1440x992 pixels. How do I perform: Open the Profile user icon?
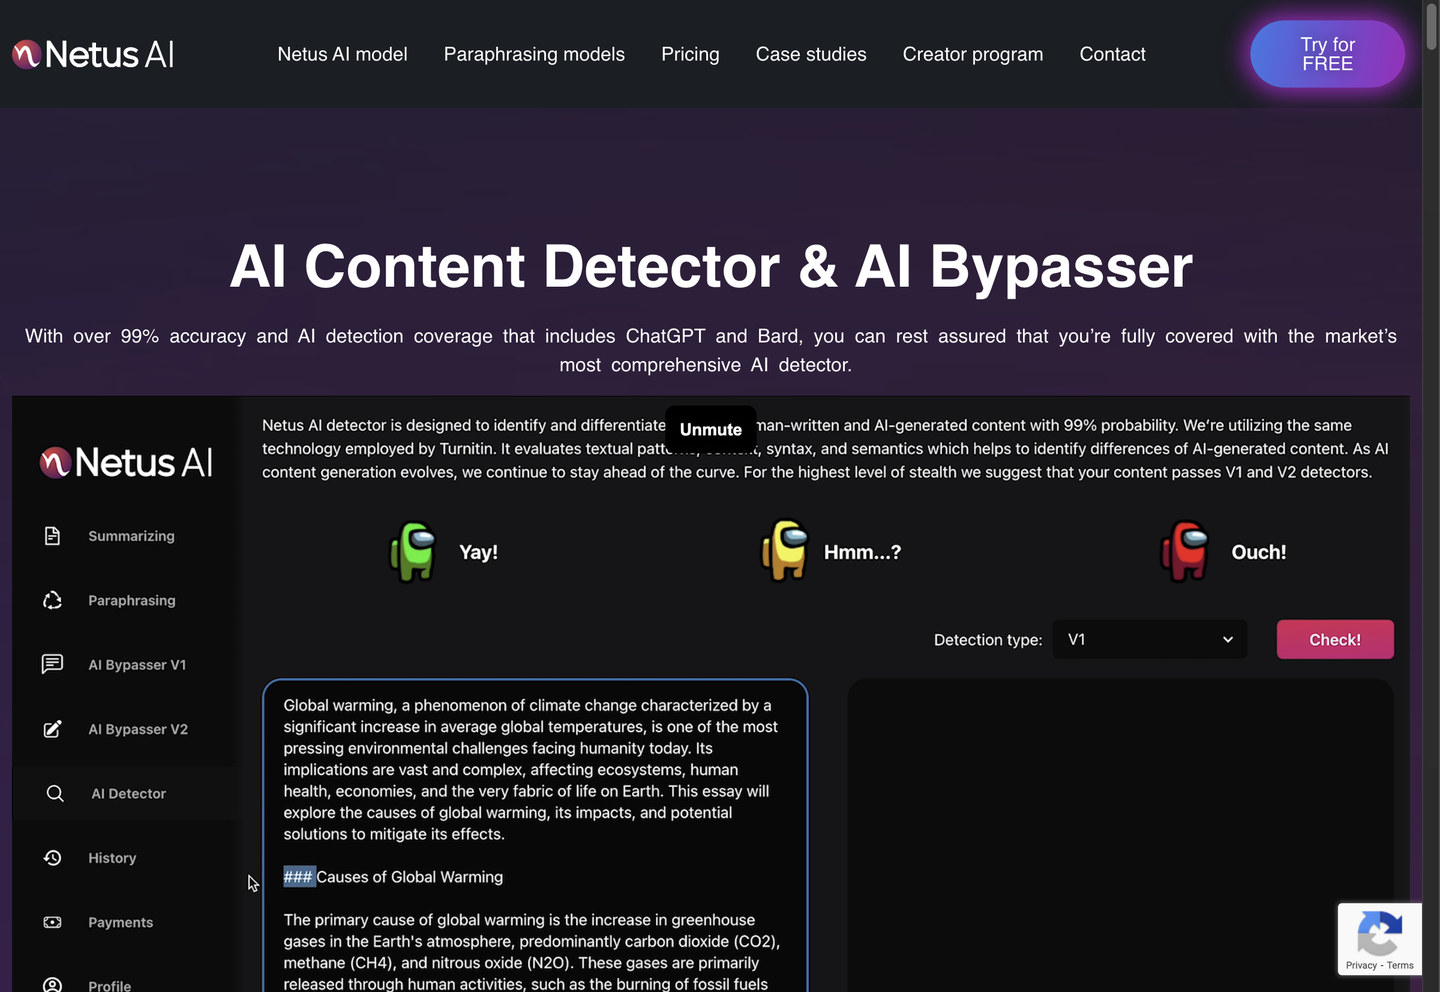coord(53,984)
